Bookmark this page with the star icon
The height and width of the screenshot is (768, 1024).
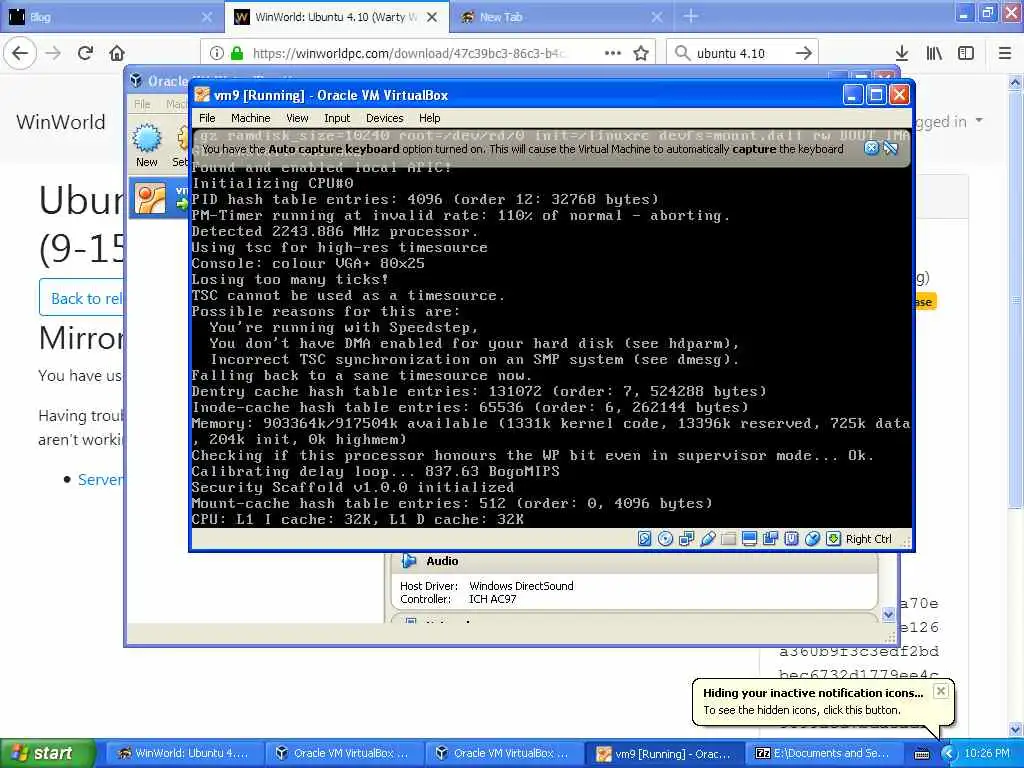pyautogui.click(x=641, y=53)
